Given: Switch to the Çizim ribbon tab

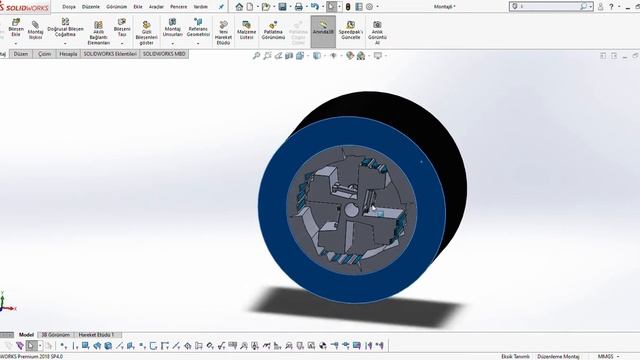Looking at the screenshot, I should pos(44,54).
